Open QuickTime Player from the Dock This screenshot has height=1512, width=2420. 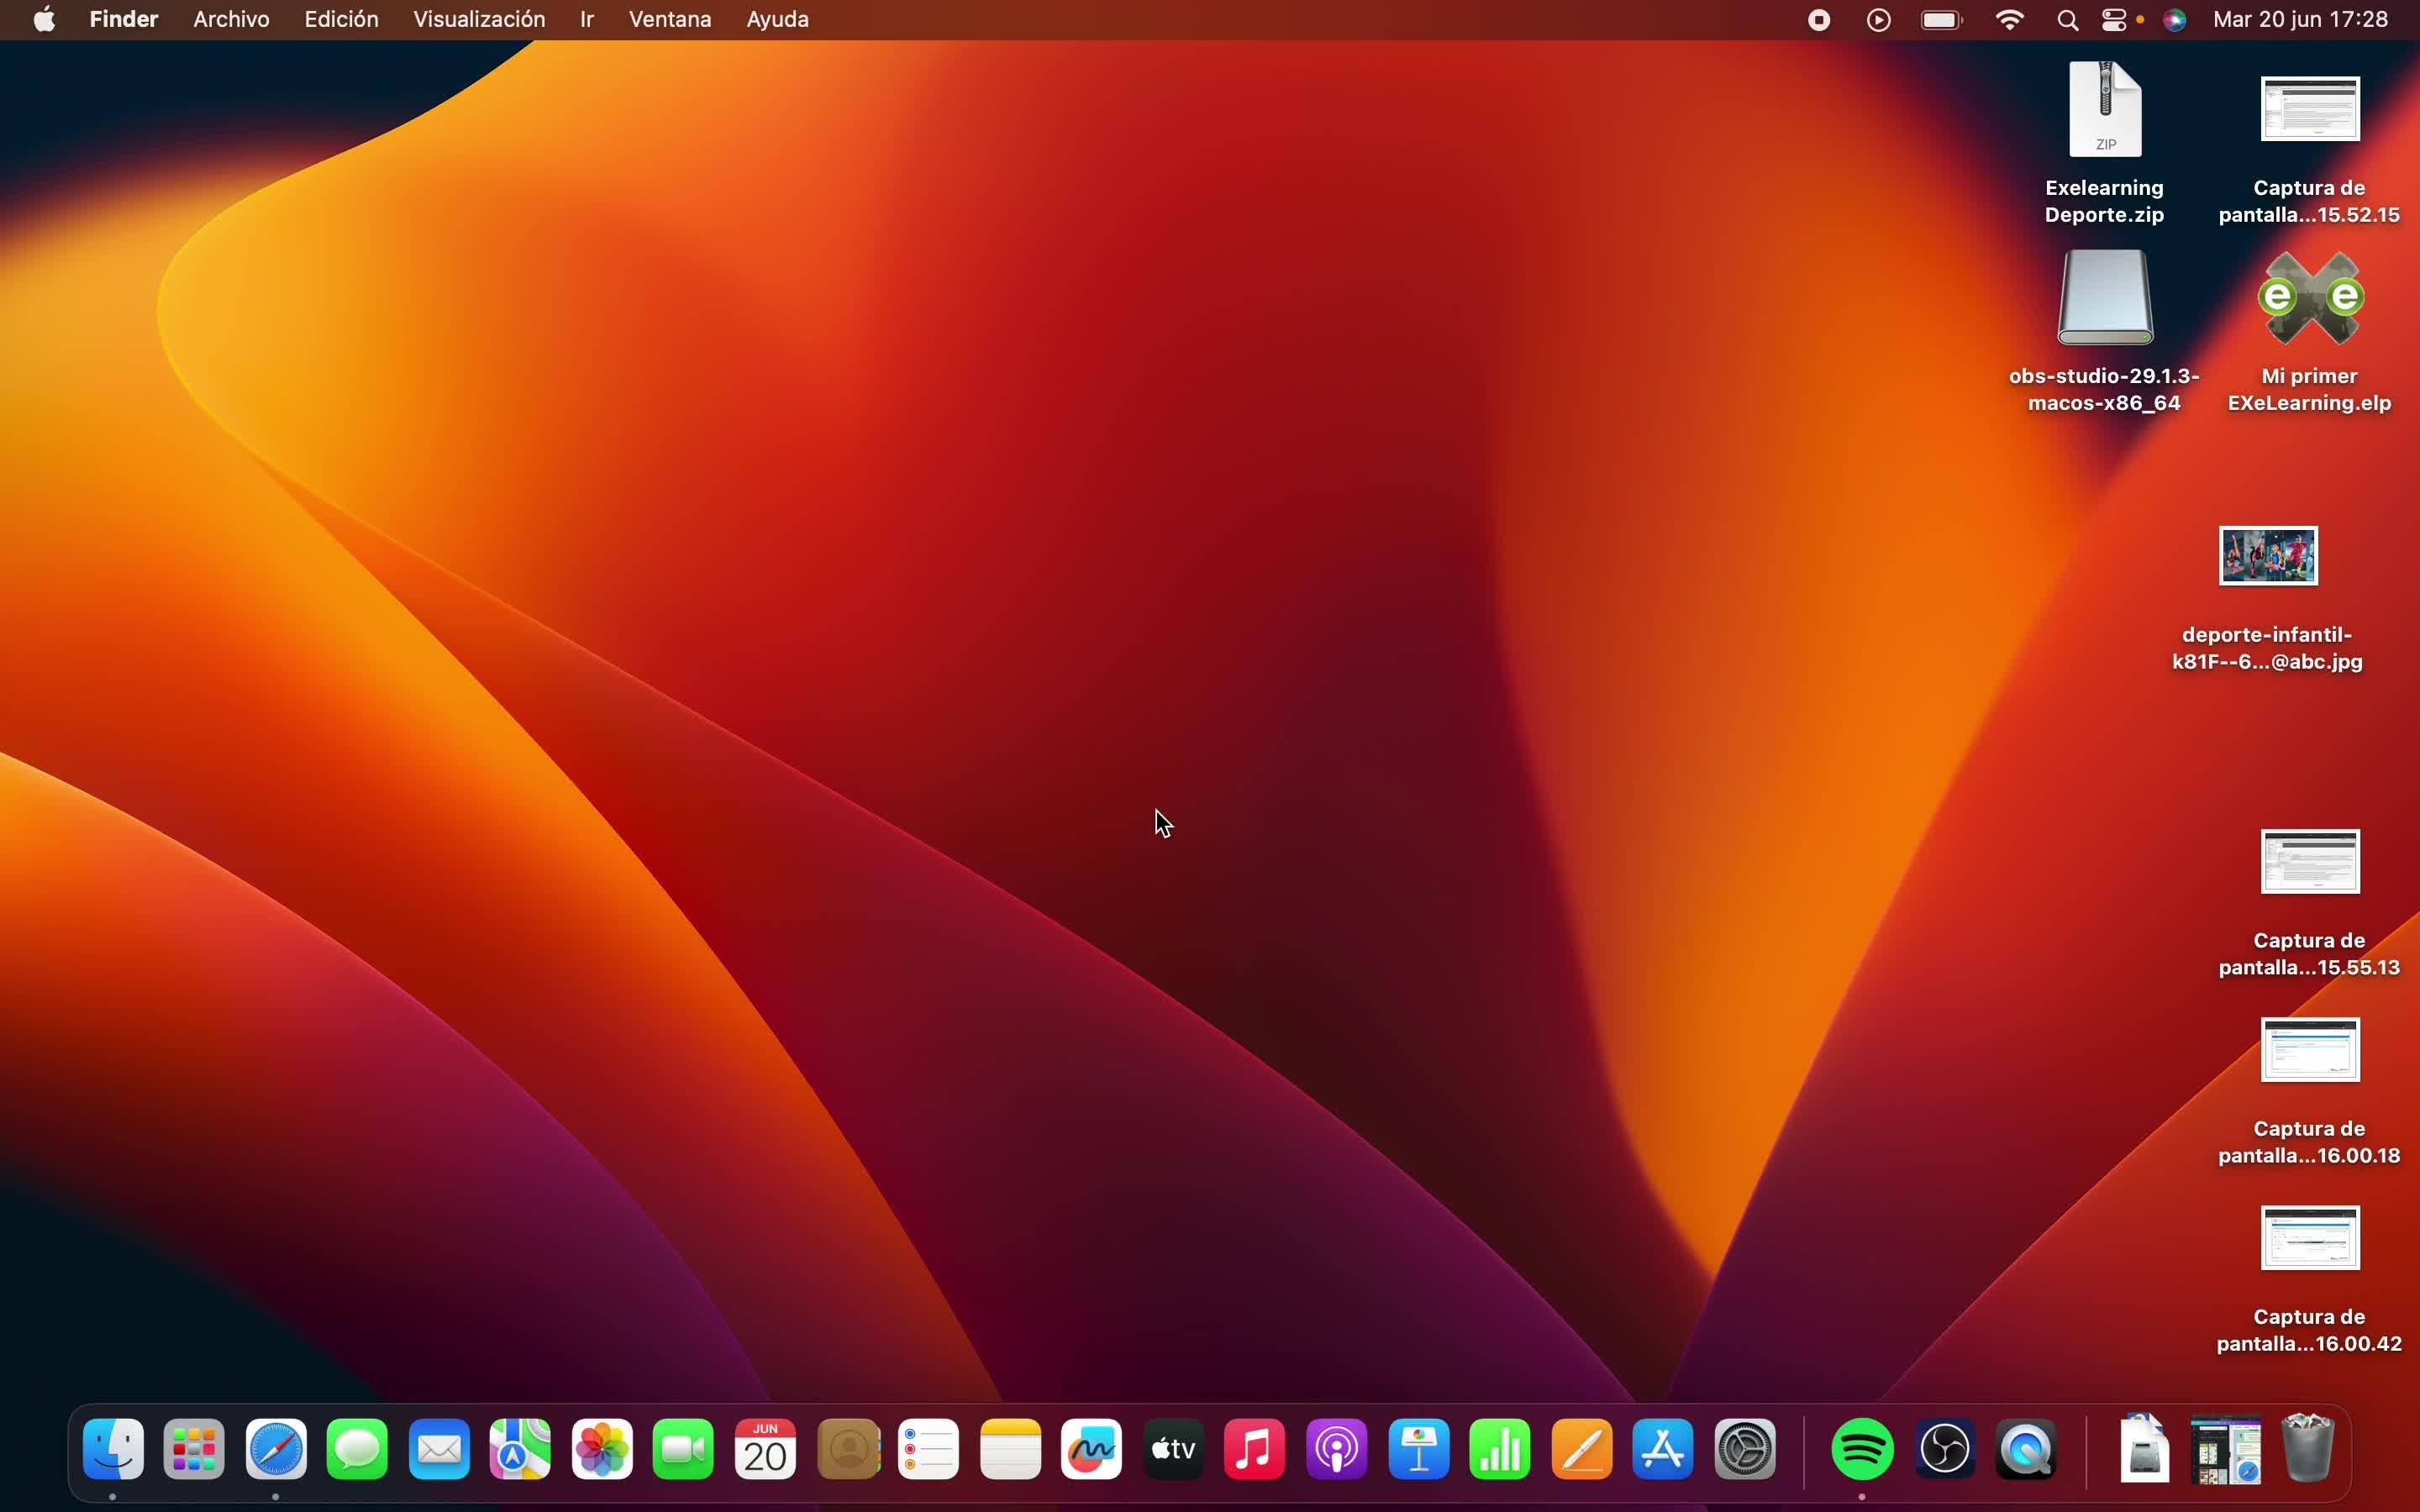2026,1449
